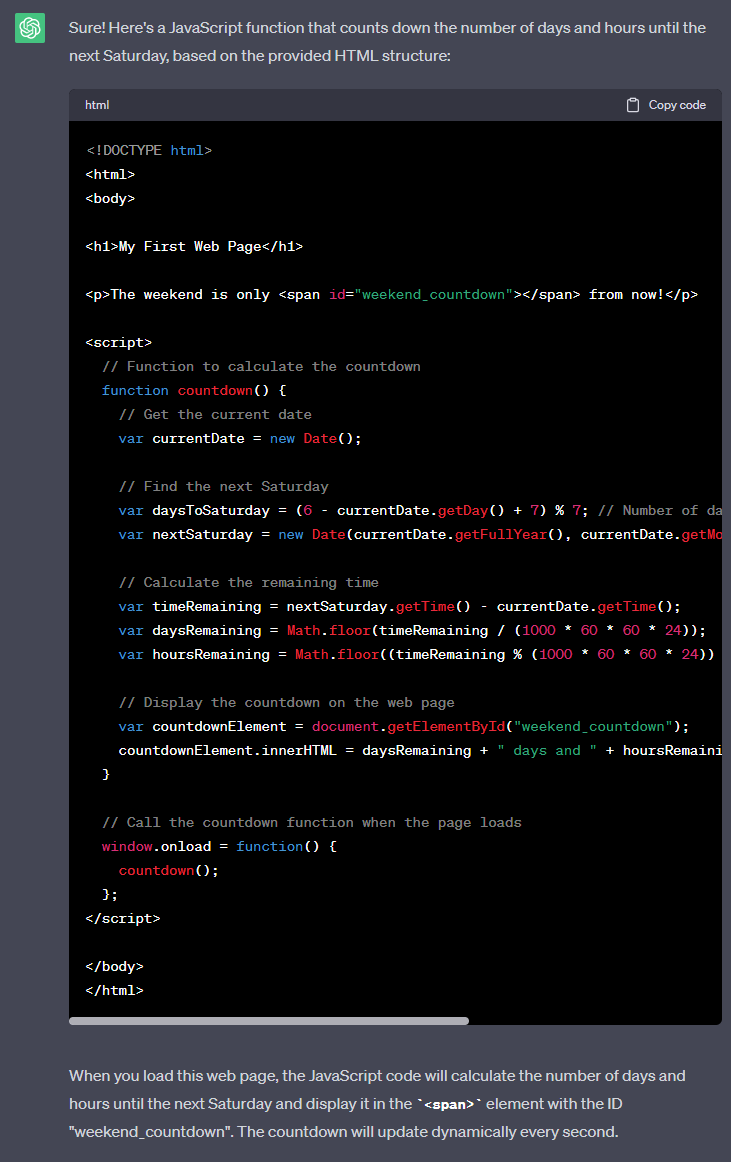The height and width of the screenshot is (1162, 731).
Task: Click the "html" language label
Action: 97,105
